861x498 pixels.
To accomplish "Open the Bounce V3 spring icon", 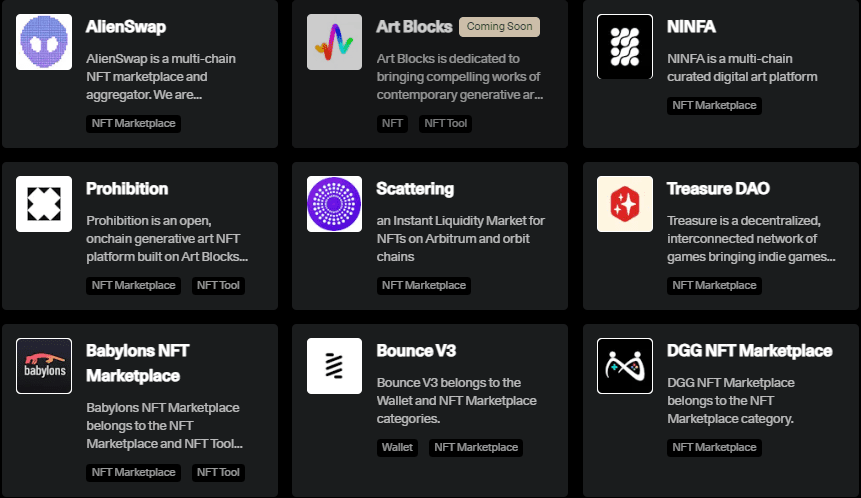I will (x=334, y=366).
